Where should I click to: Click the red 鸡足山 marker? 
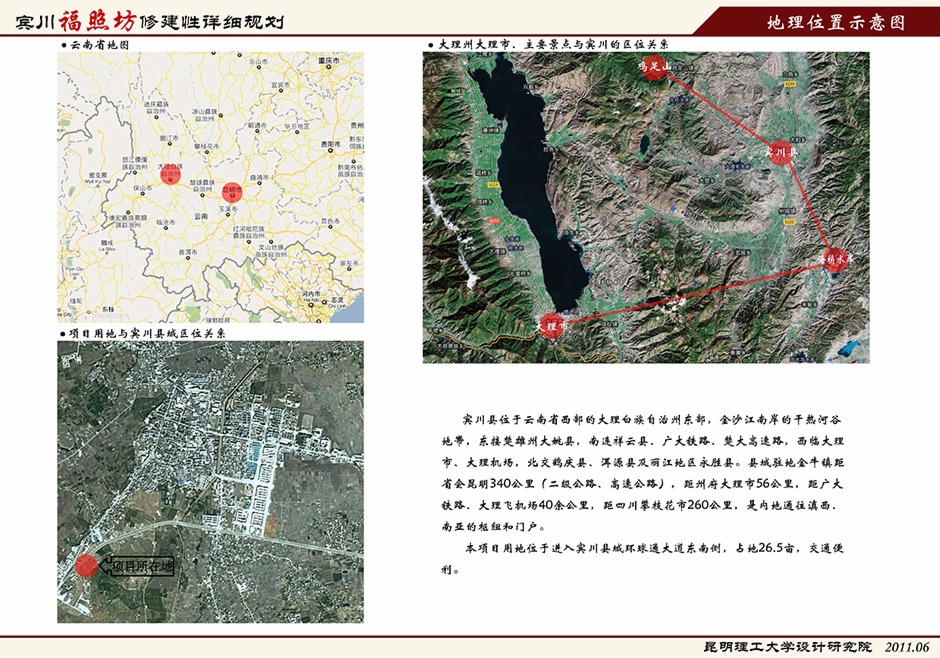tap(655, 69)
